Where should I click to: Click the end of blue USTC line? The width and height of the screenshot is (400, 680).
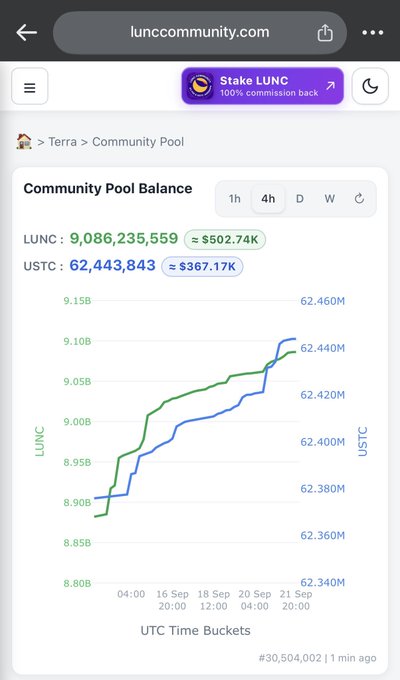click(295, 339)
